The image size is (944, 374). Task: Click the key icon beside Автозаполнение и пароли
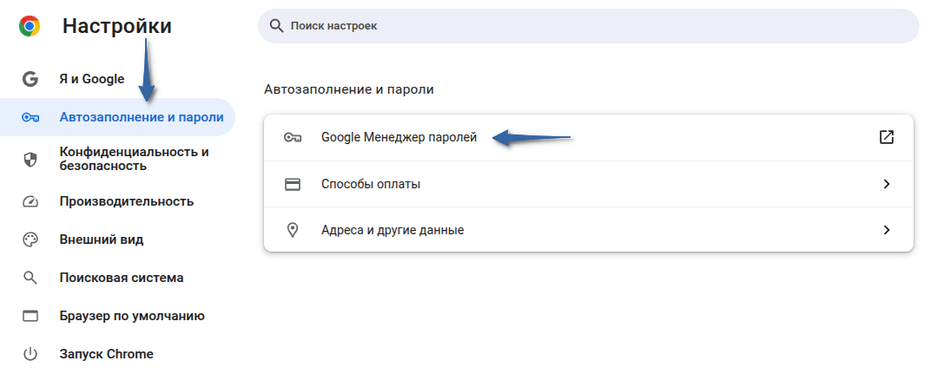coord(30,117)
